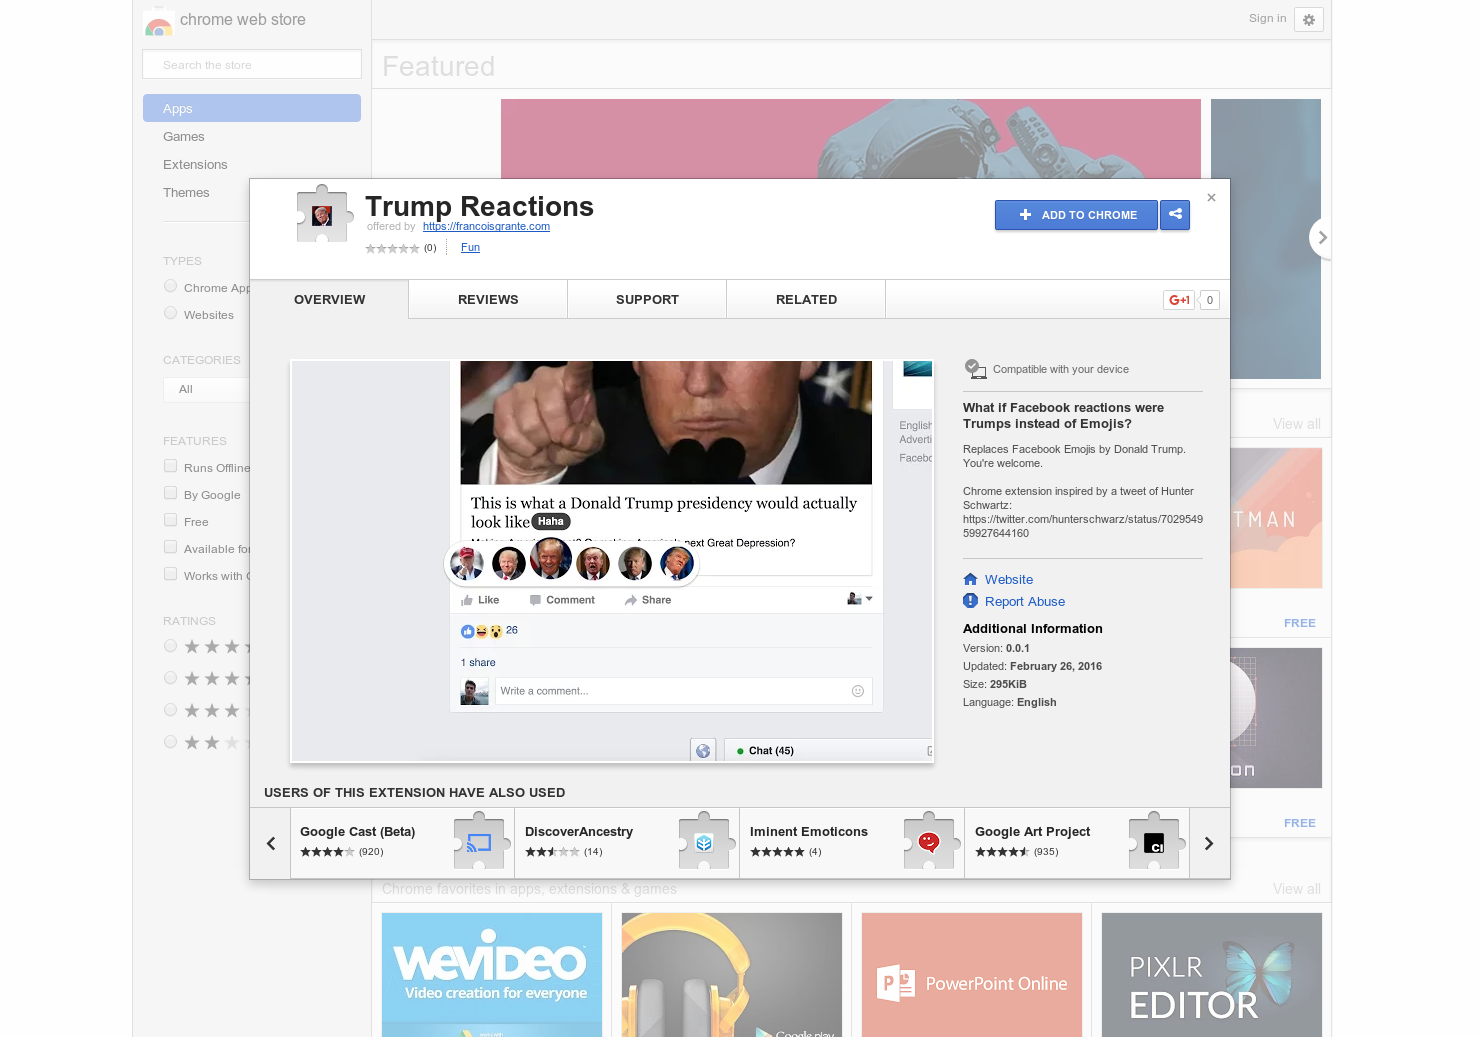Click the Chrome Web Store logo

[158, 22]
